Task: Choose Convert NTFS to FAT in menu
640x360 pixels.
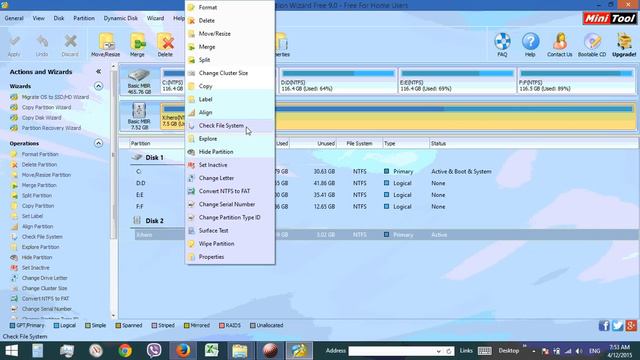Action: pyautogui.click(x=230, y=191)
